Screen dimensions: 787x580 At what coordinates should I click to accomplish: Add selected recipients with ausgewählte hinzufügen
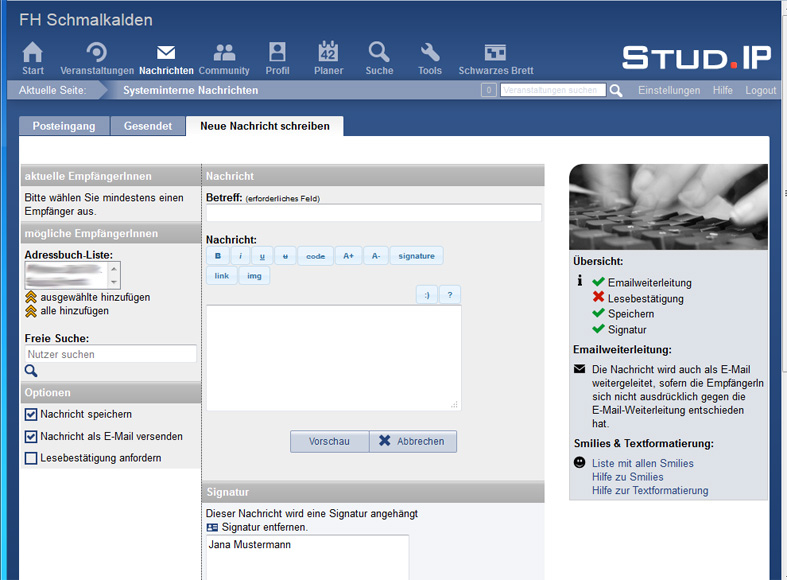coord(95,297)
